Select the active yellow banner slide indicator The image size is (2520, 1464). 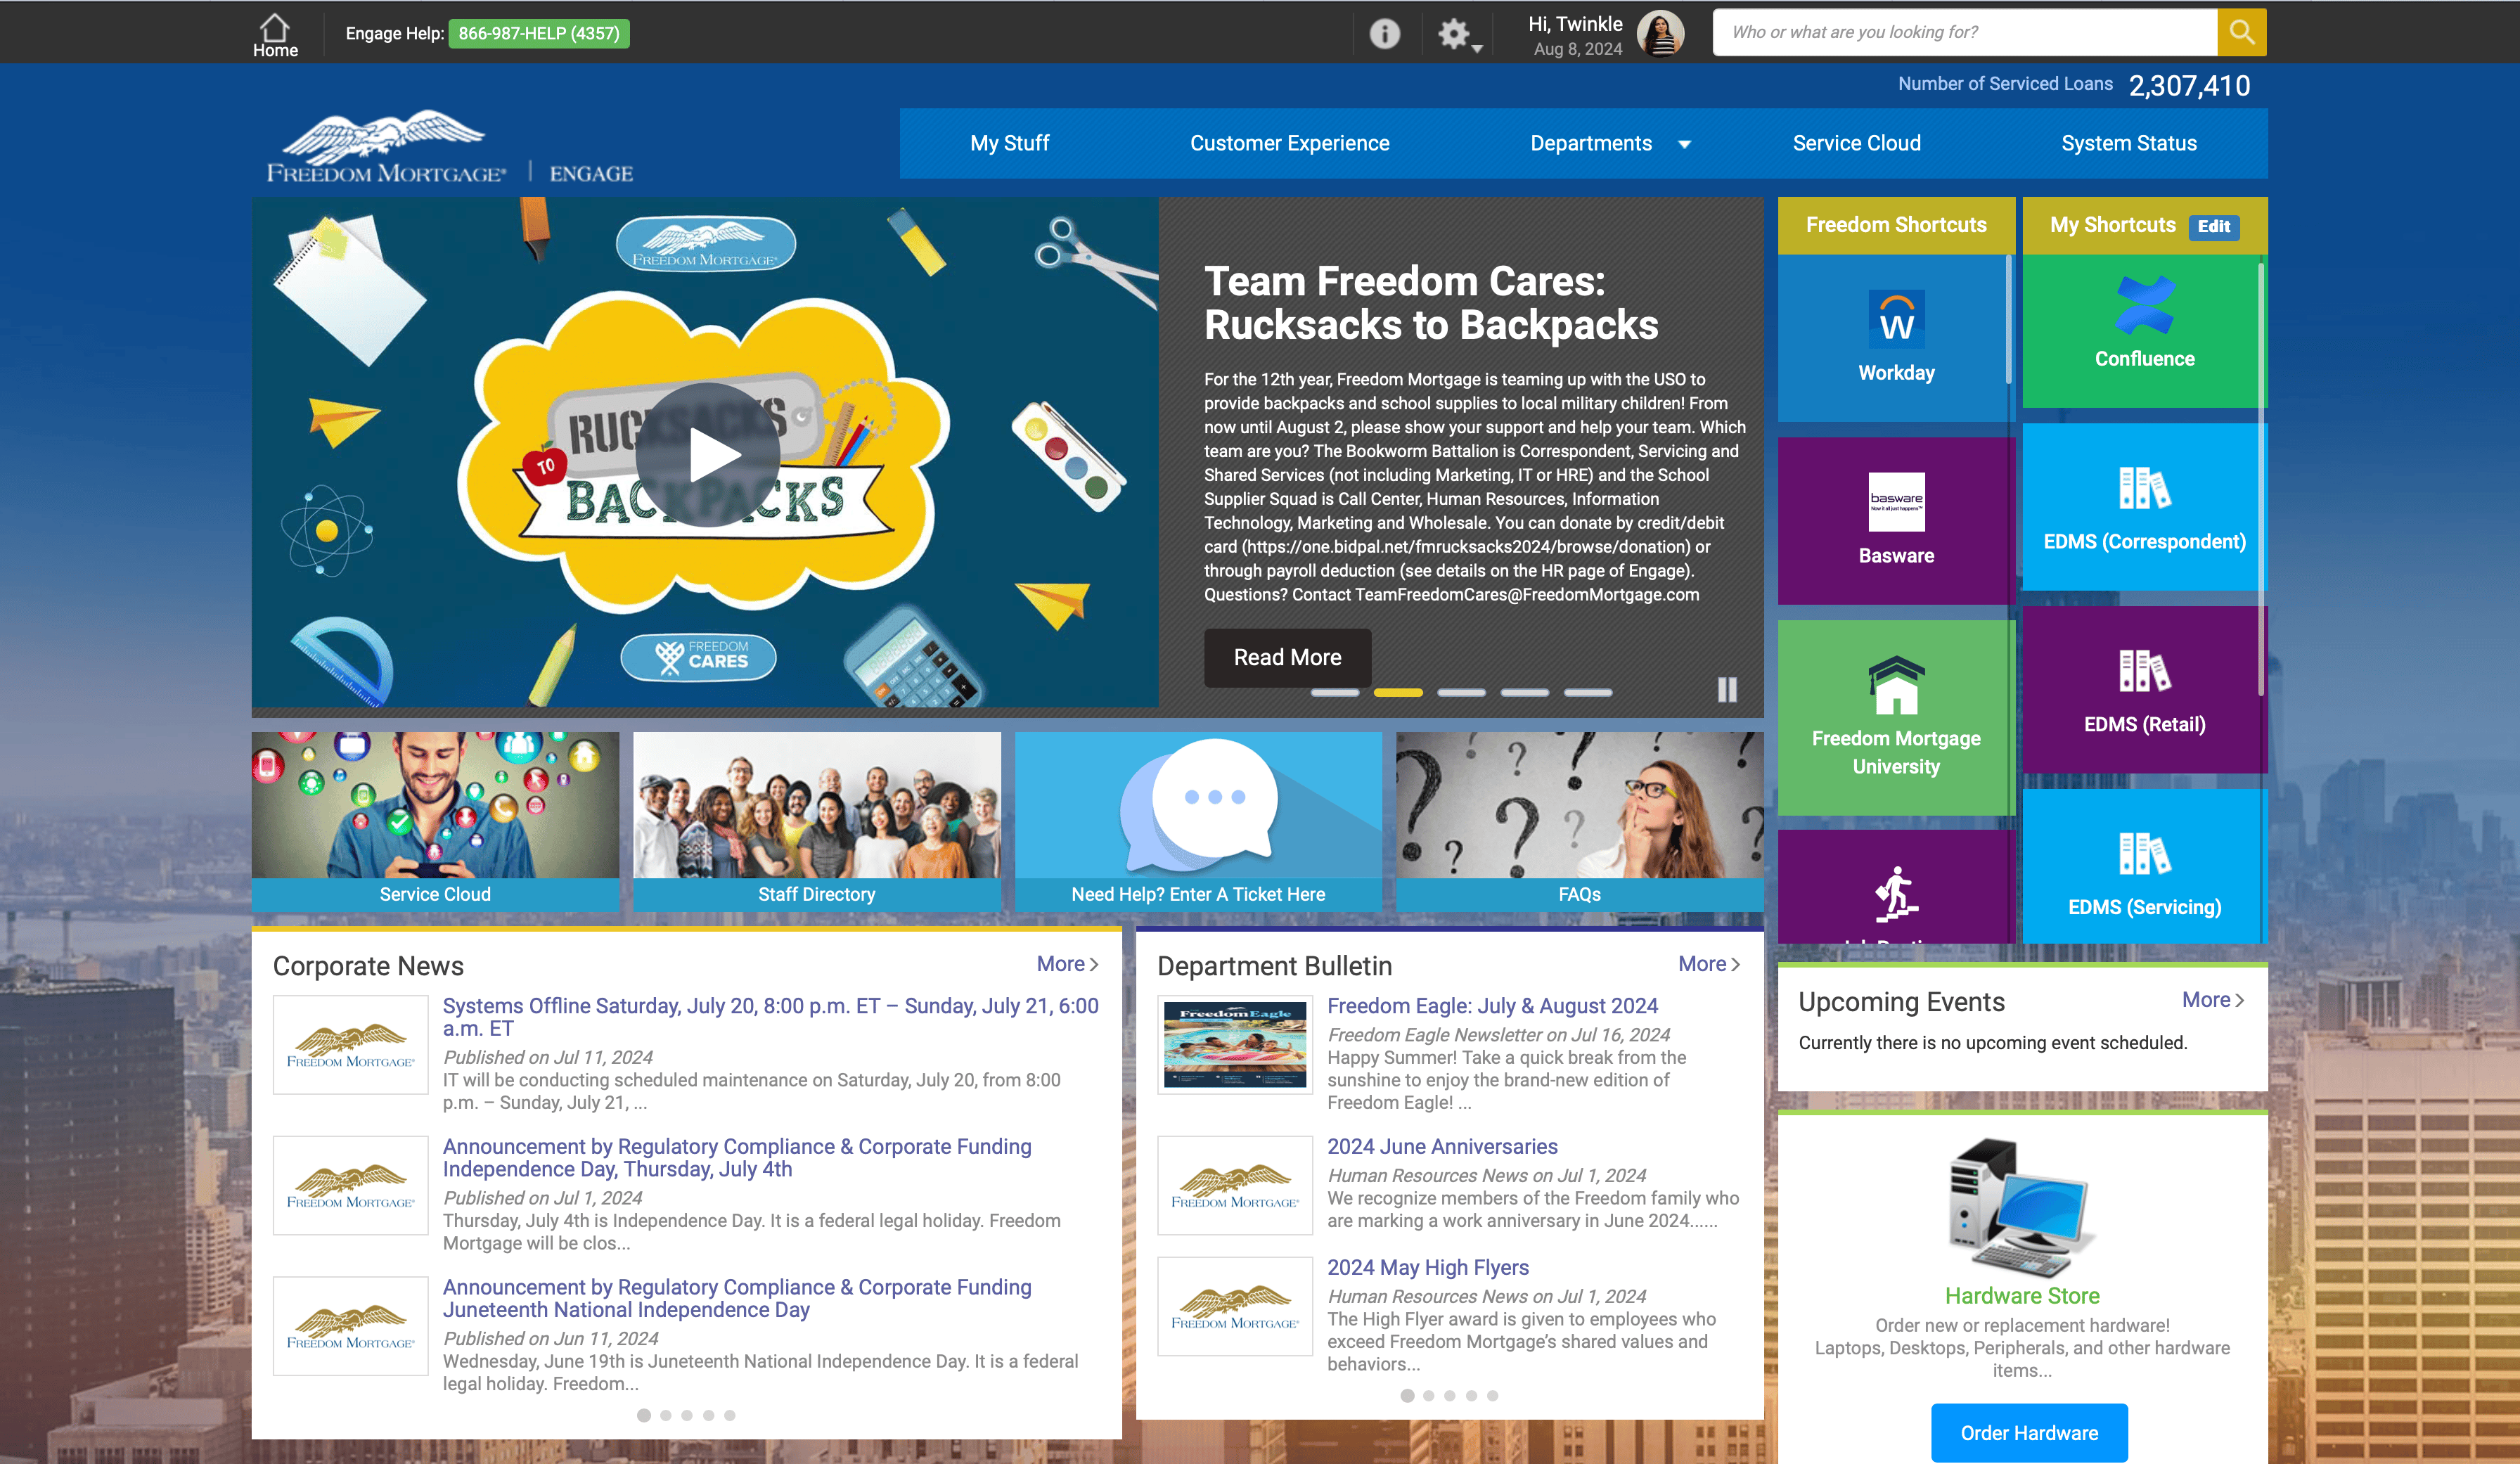[x=1398, y=692]
